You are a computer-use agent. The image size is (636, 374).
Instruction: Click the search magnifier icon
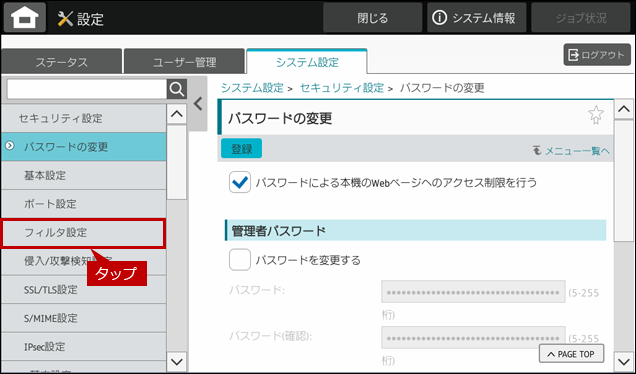pos(177,89)
